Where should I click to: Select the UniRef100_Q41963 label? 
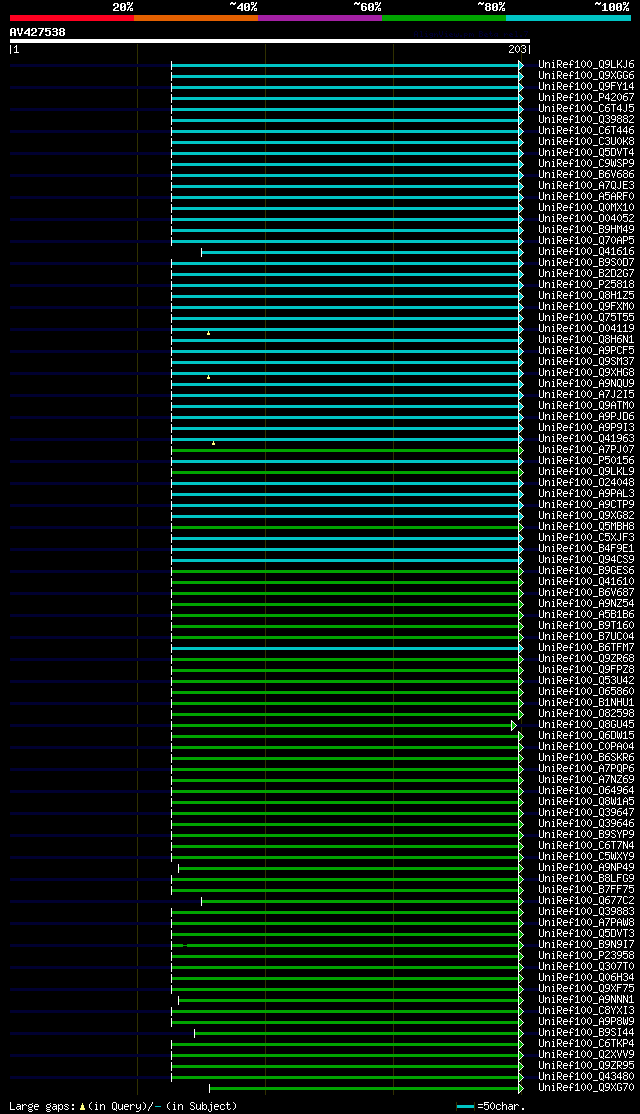[x=586, y=439]
